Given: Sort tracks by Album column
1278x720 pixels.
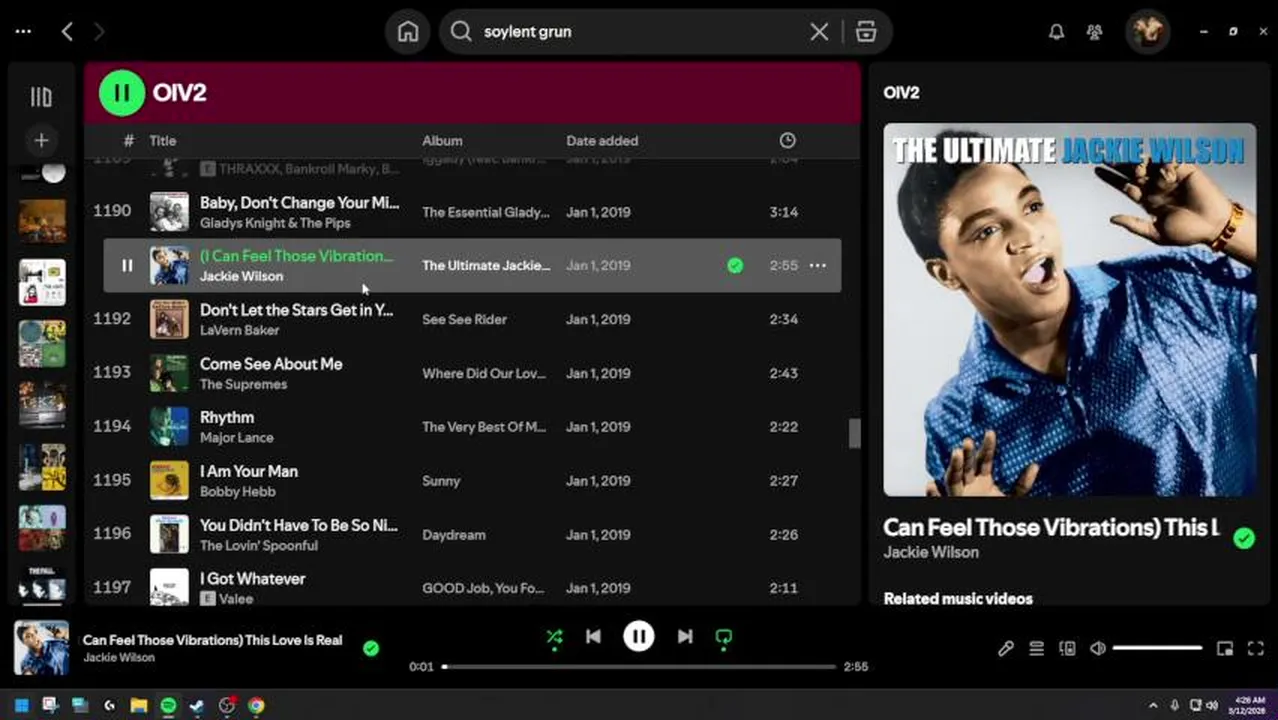Looking at the screenshot, I should click(442, 141).
